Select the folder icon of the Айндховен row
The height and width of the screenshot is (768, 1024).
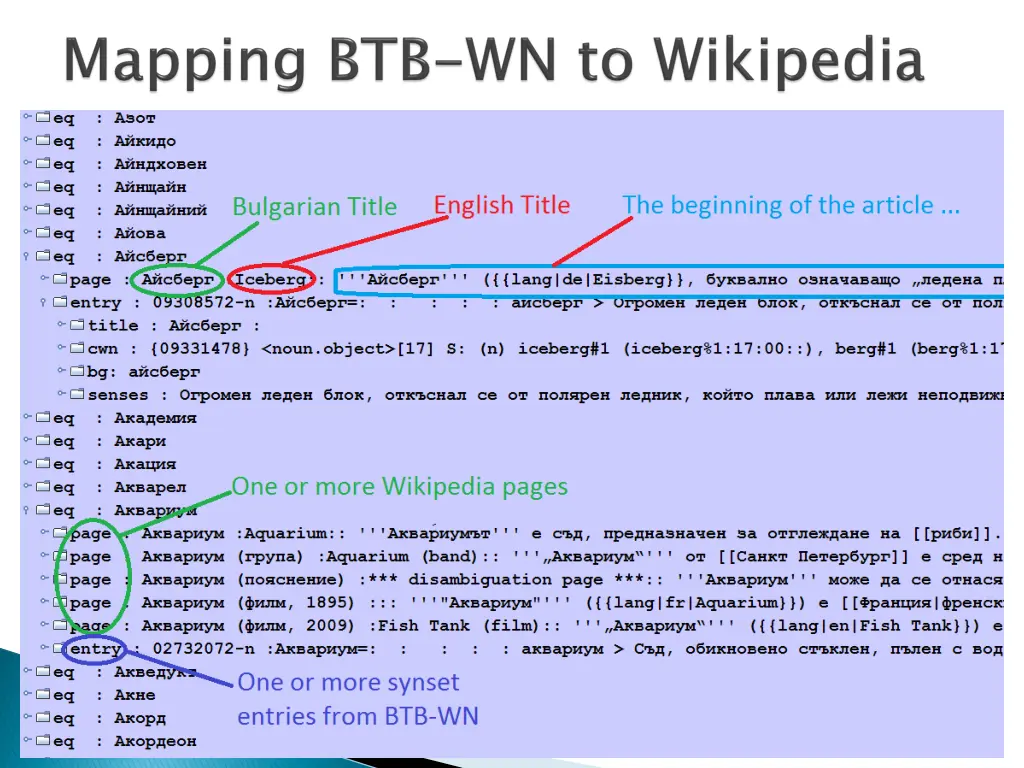(43, 163)
